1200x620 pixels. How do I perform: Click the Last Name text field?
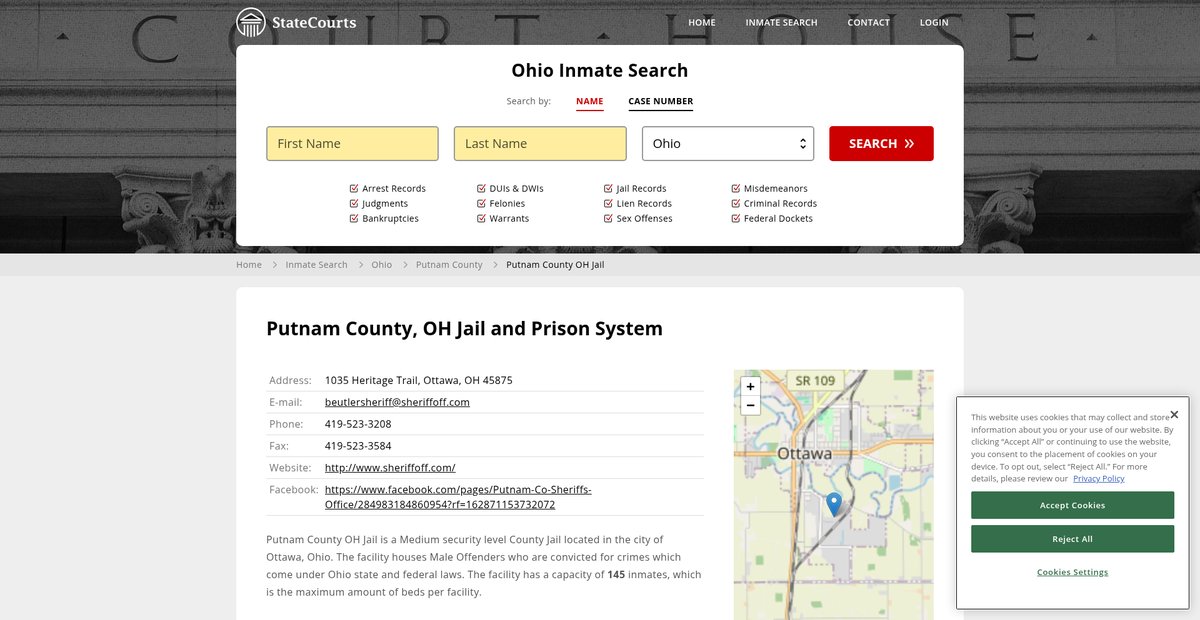540,144
